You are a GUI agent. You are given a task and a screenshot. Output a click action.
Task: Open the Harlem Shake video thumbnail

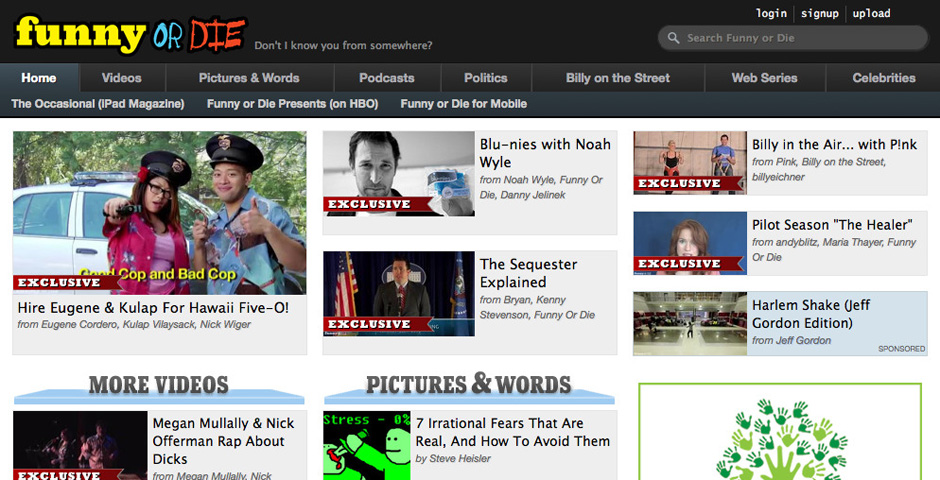coord(690,324)
